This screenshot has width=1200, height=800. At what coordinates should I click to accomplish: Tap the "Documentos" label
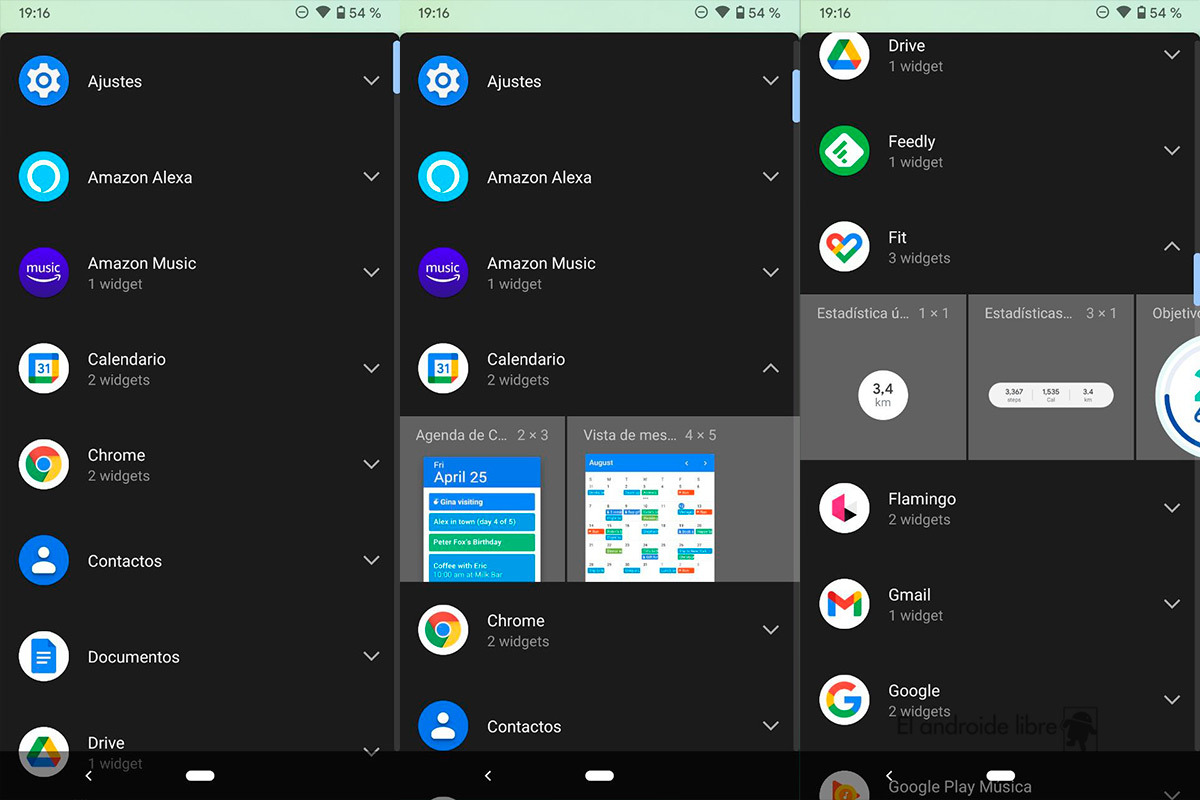pos(134,657)
